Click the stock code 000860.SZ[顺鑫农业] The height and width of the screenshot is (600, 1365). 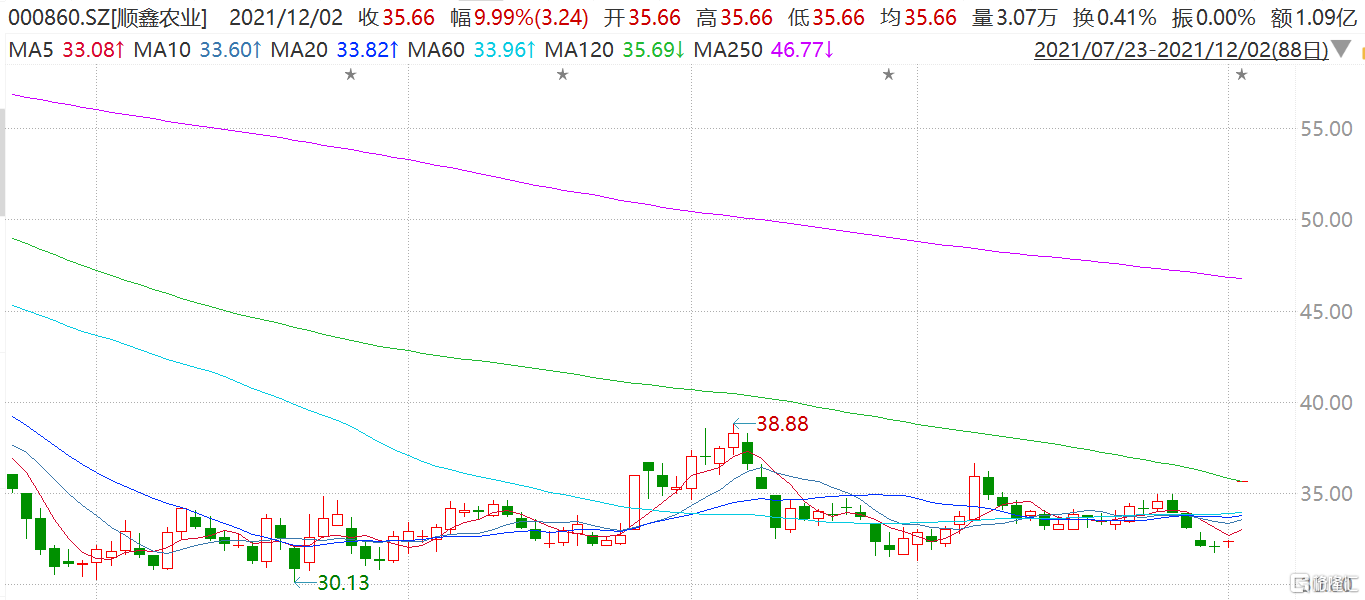click(108, 17)
